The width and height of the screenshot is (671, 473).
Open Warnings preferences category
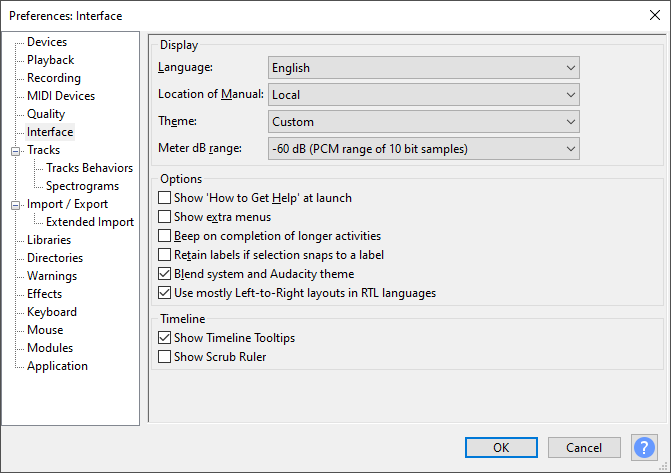click(52, 276)
